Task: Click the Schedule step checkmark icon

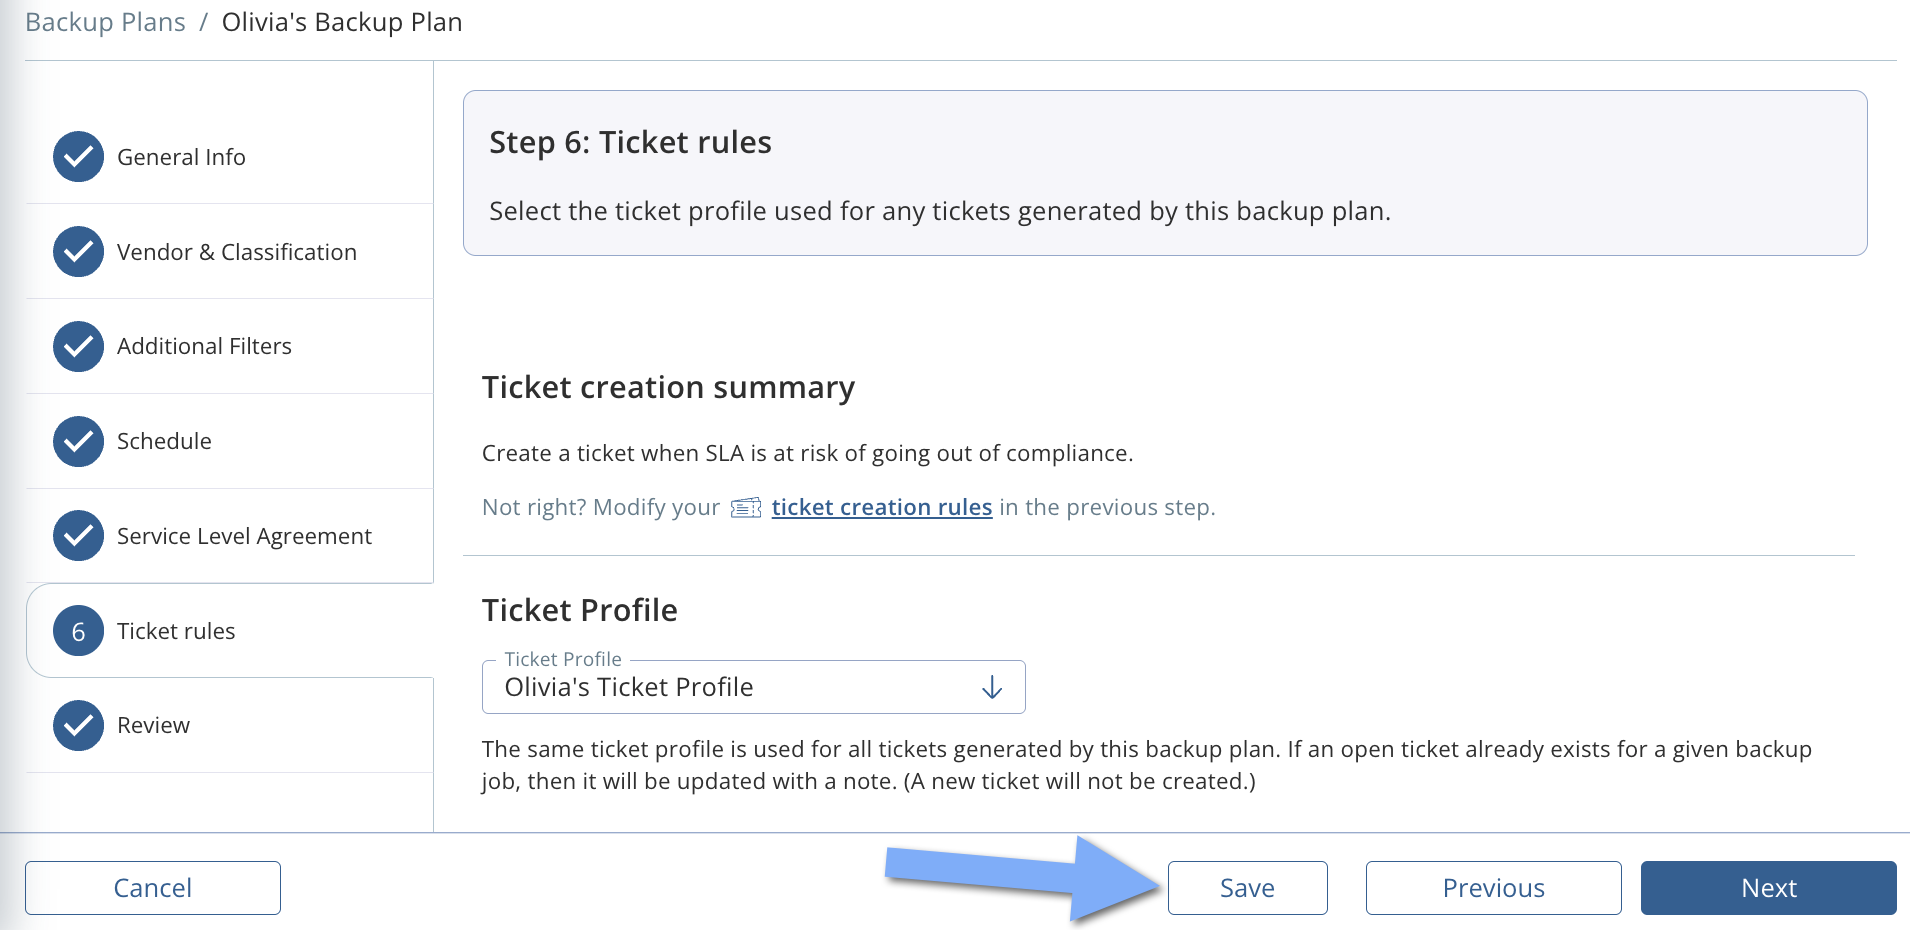Action: pos(77,441)
